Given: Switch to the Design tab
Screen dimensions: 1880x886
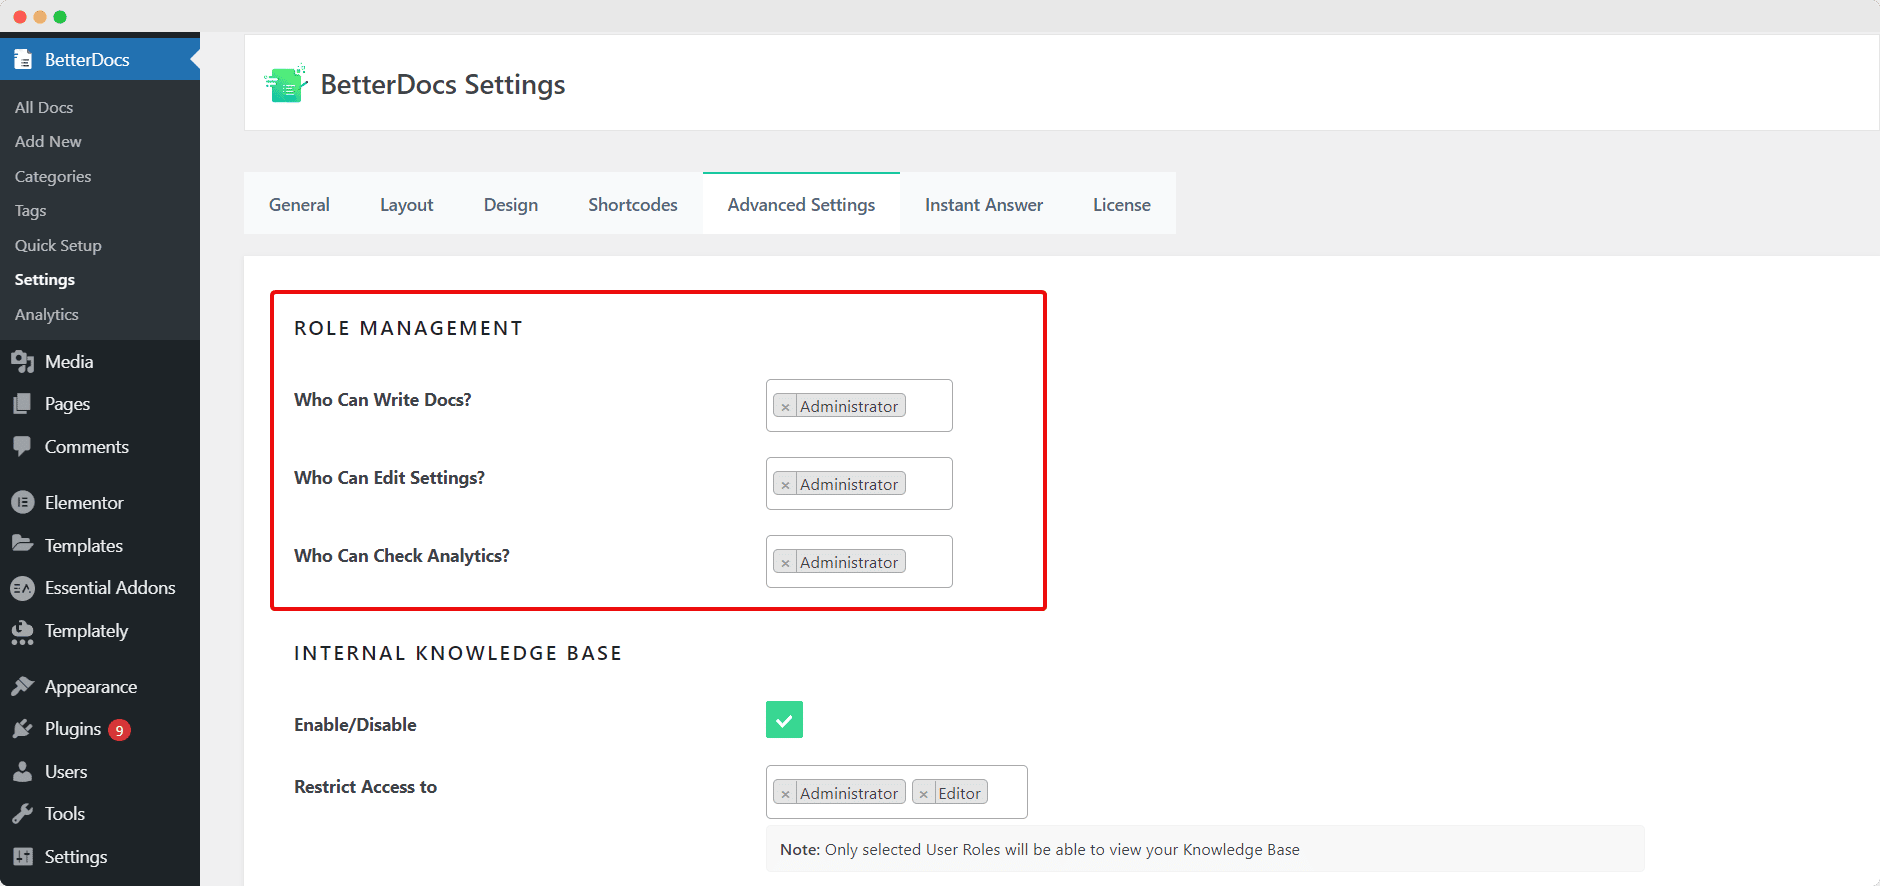Looking at the screenshot, I should [511, 204].
